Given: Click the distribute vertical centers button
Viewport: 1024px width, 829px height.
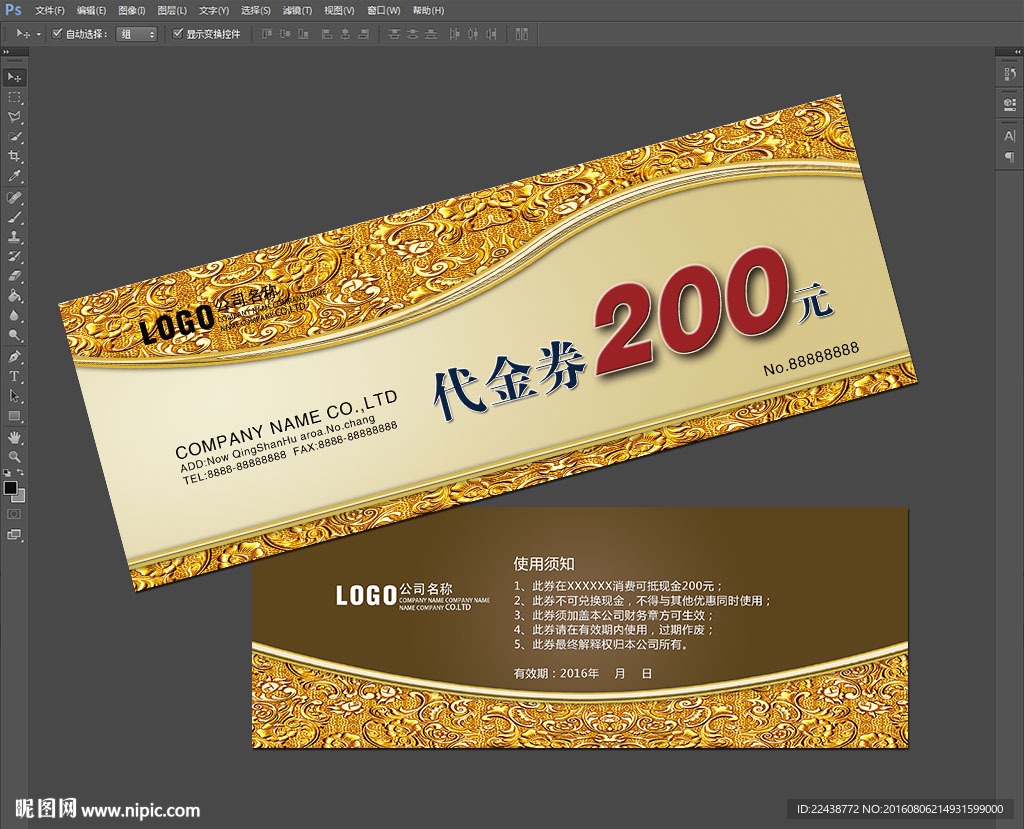Looking at the screenshot, I should (412, 34).
